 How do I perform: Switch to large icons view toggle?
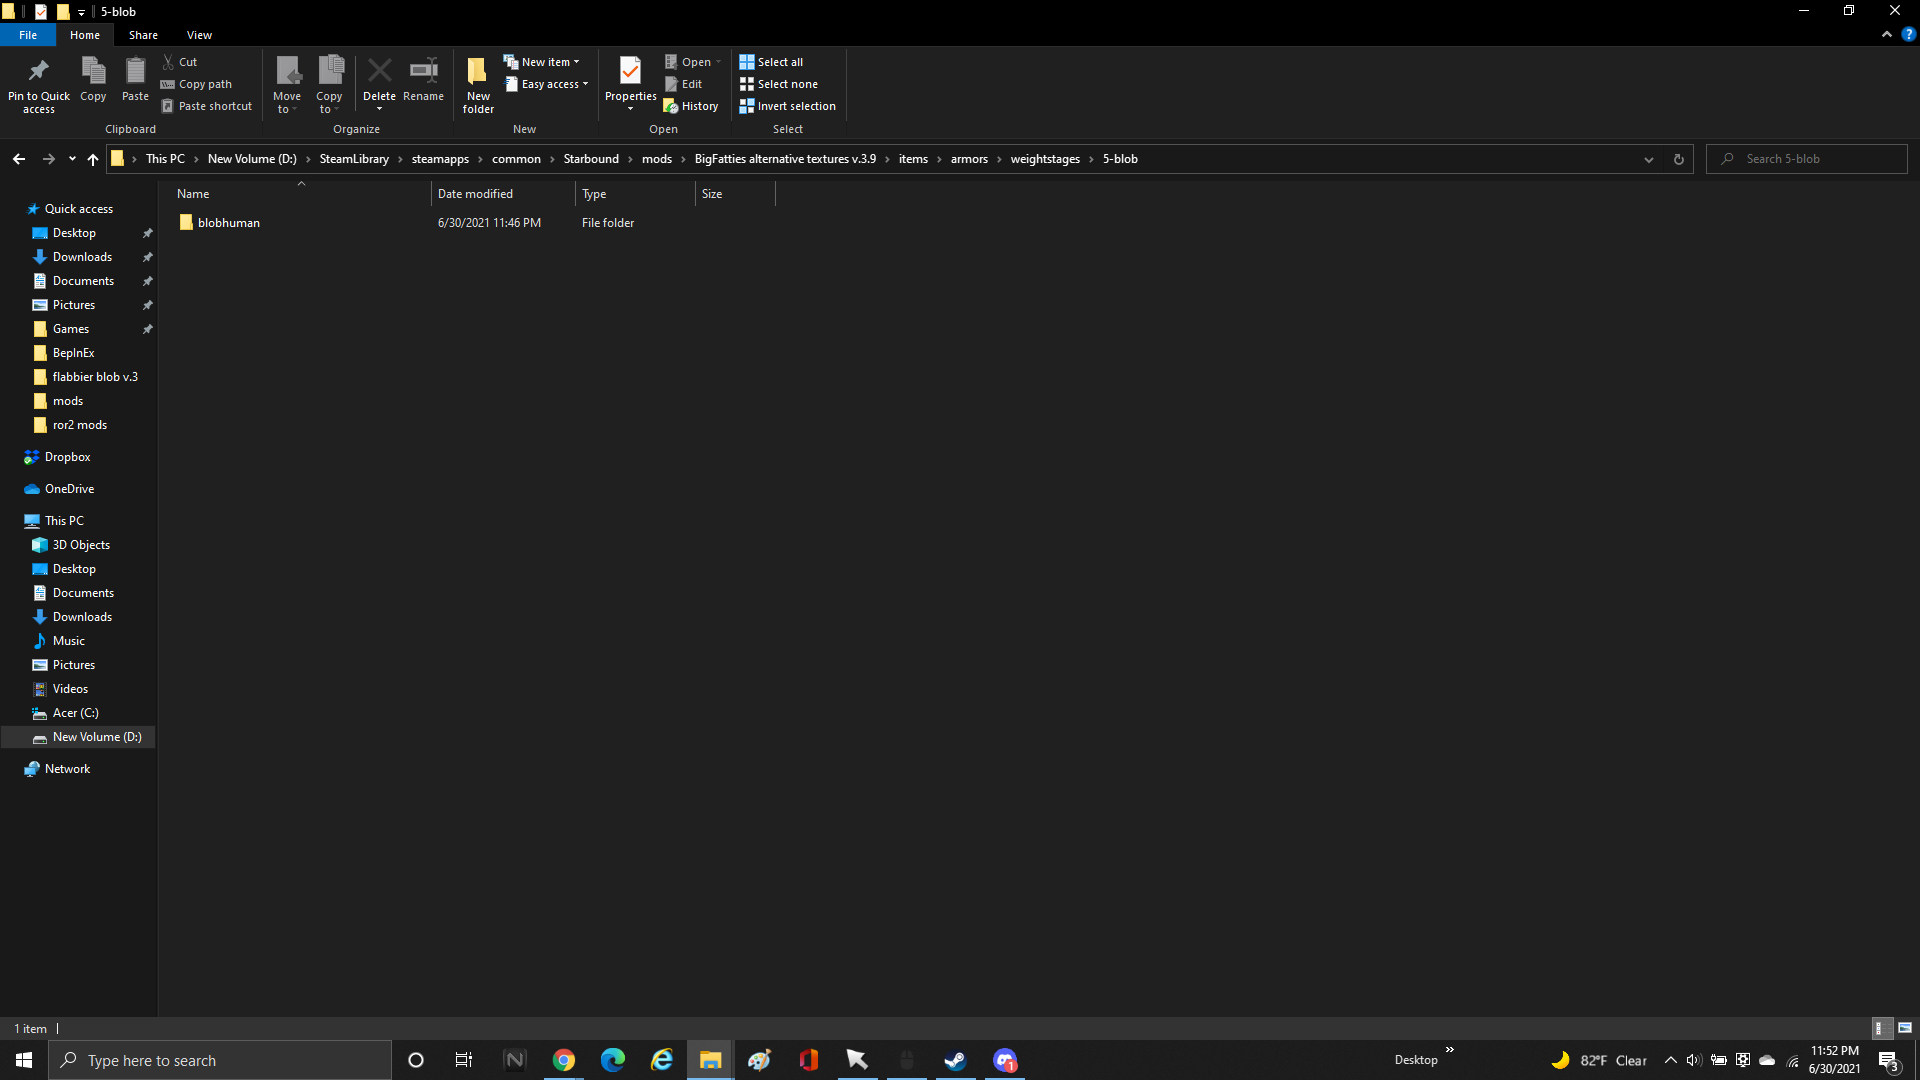[x=1904, y=1028]
